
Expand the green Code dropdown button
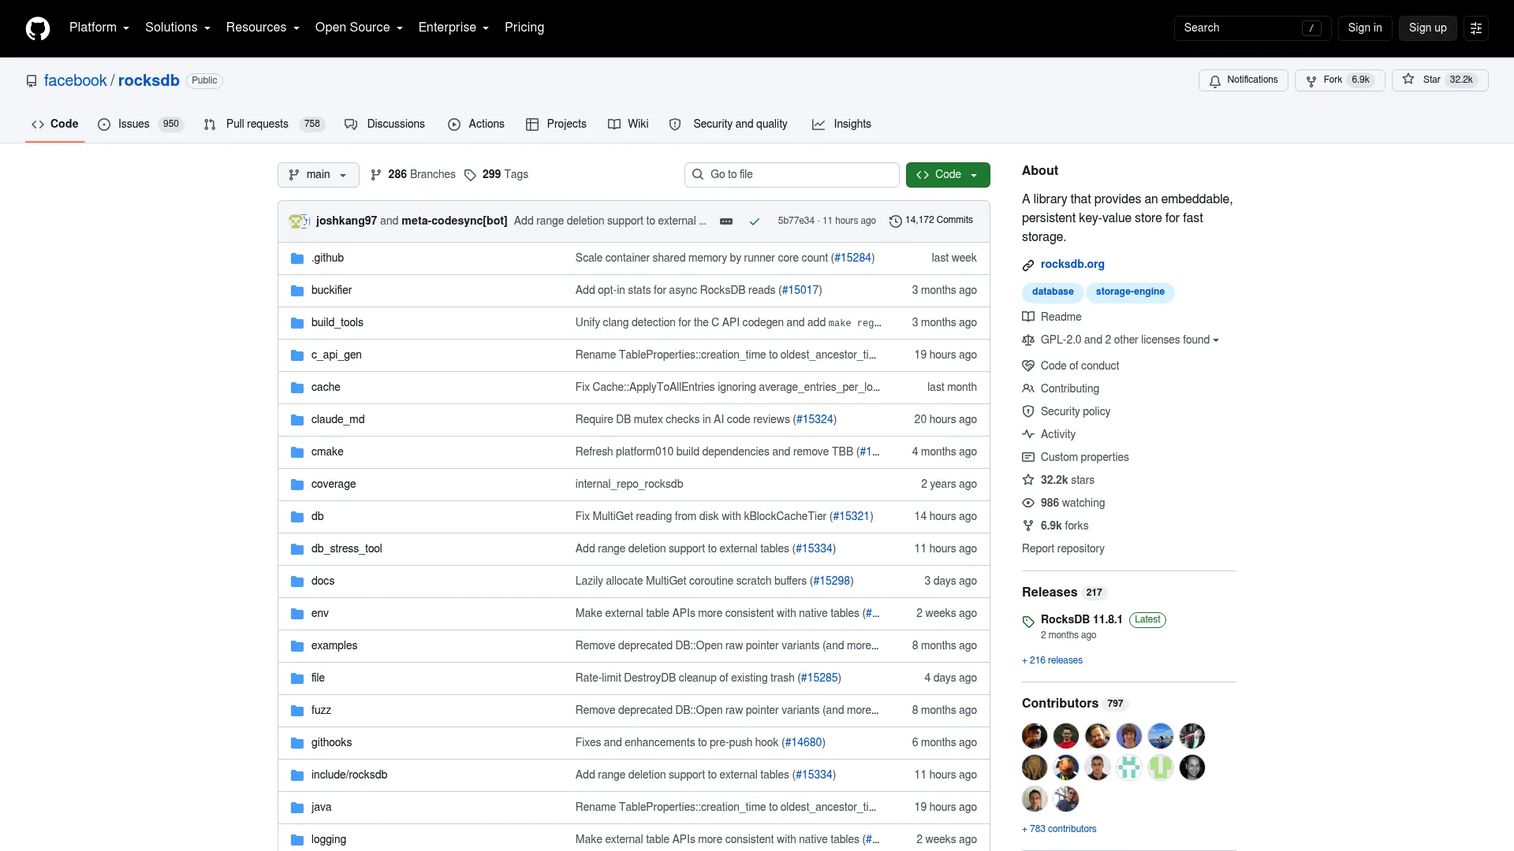pyautogui.click(x=948, y=174)
